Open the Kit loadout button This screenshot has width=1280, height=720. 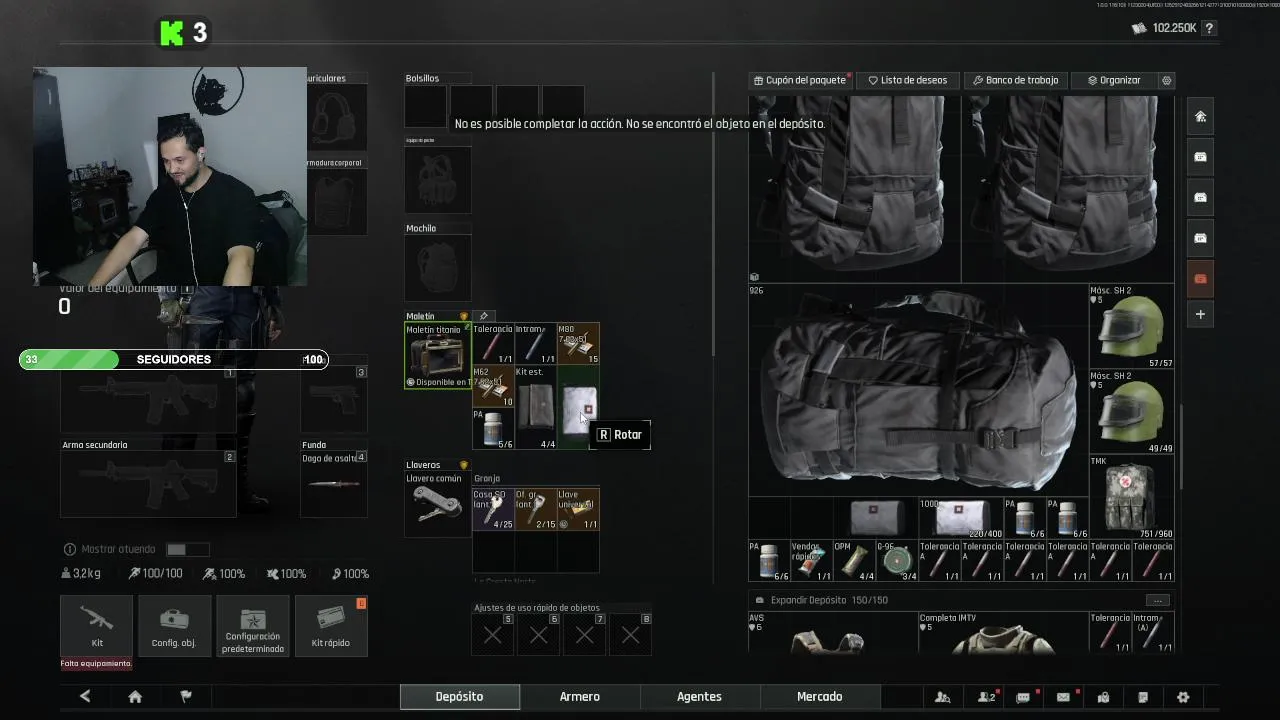point(96,626)
